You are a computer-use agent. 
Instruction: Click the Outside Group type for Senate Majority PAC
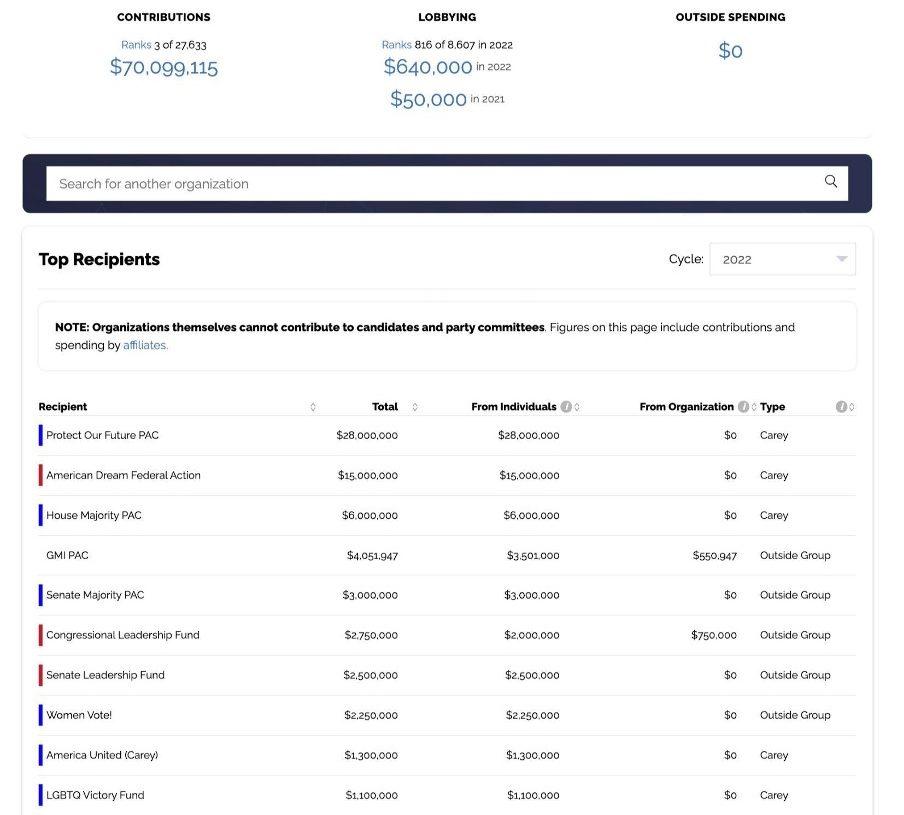pyautogui.click(x=795, y=595)
